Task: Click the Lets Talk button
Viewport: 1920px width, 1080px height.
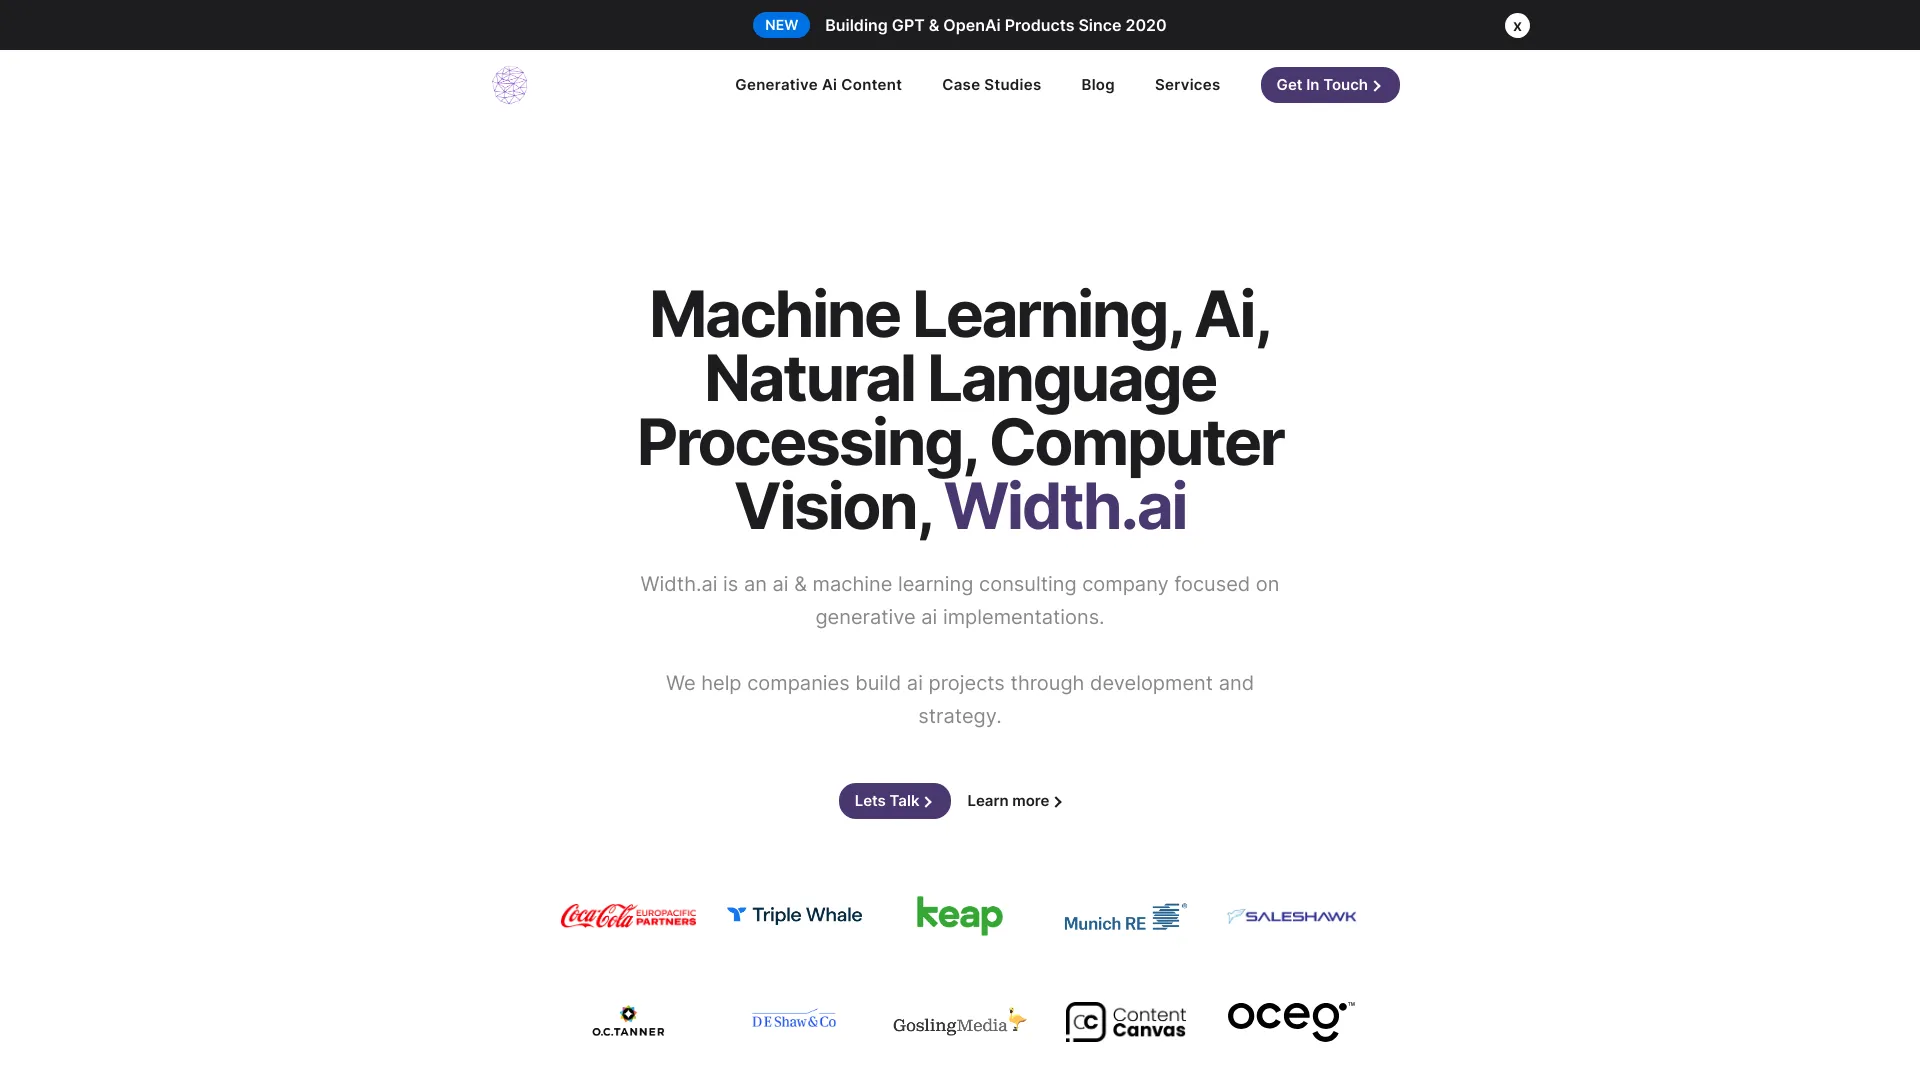Action: [893, 800]
